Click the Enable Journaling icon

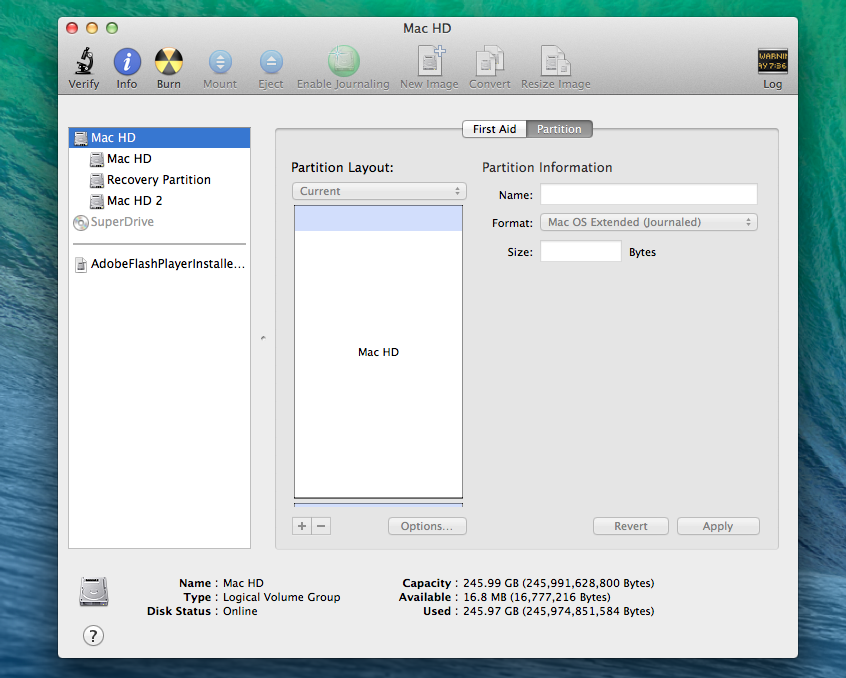tap(343, 61)
